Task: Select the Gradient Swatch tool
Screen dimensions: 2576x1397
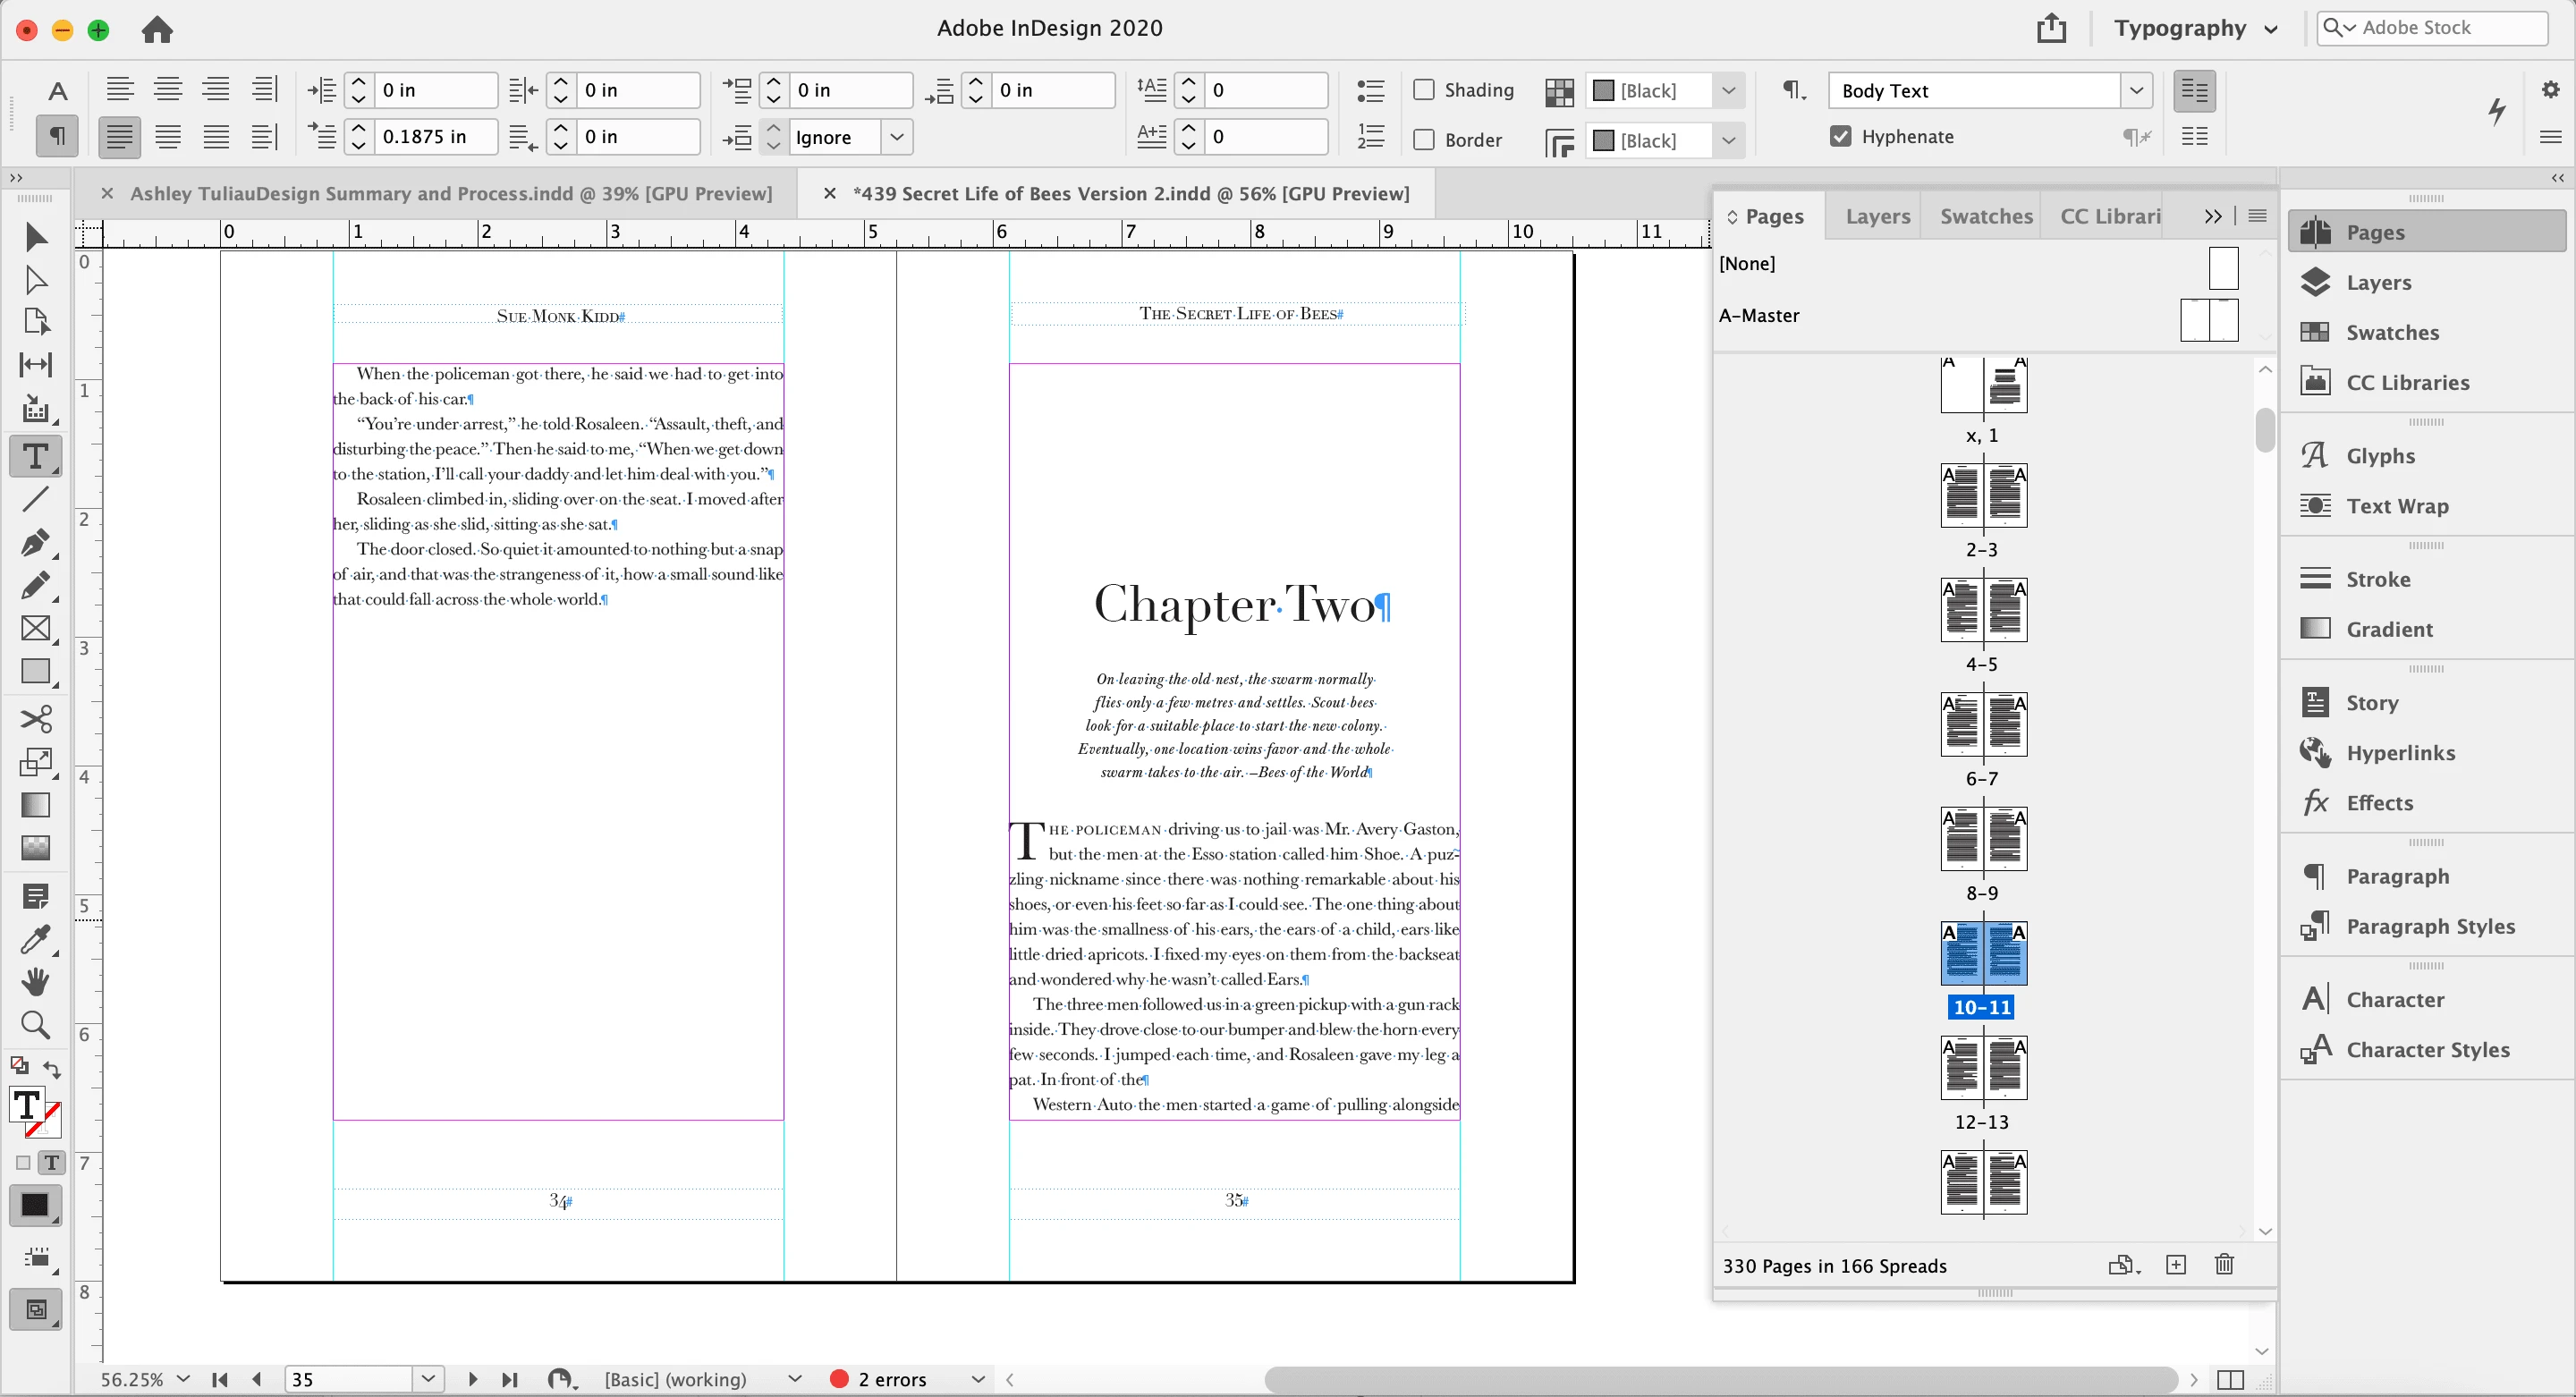Action: click(x=35, y=805)
